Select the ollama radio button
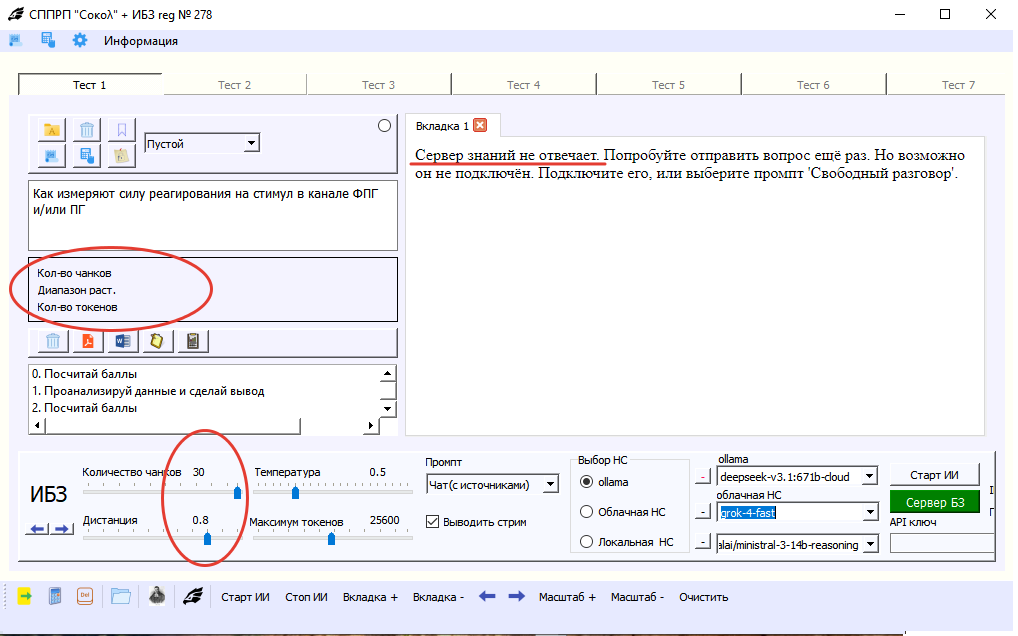Screen dimensions: 1018x636 coord(587,482)
